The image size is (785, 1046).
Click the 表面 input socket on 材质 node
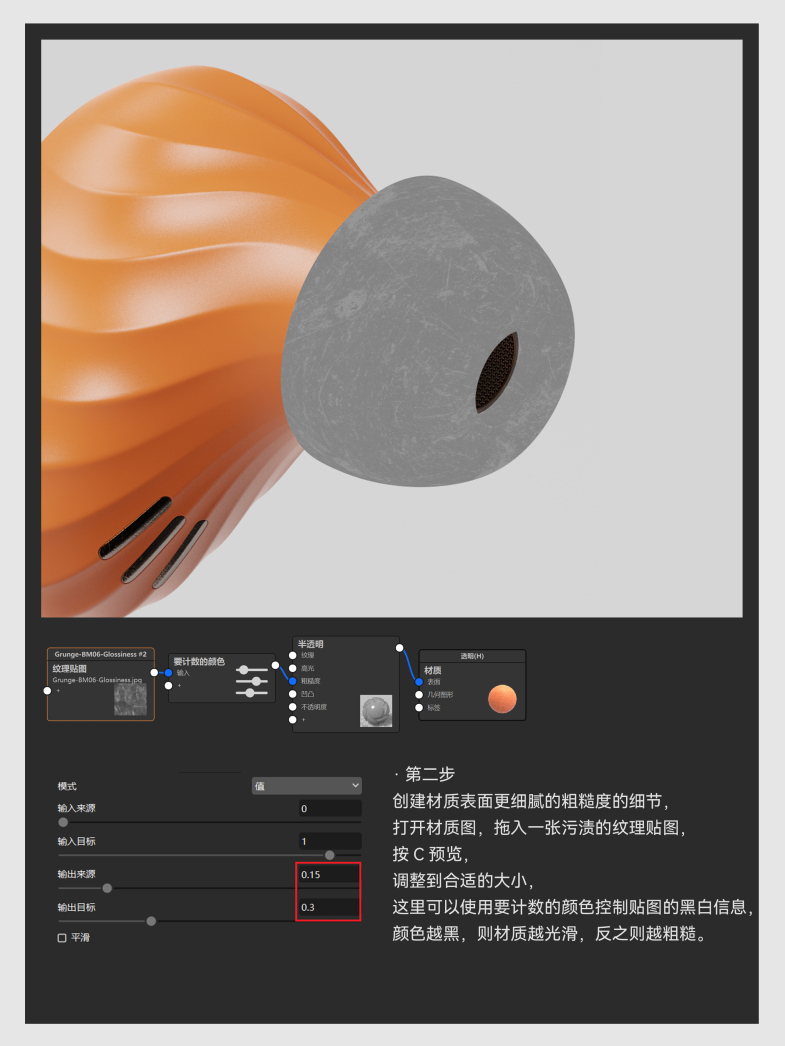point(419,681)
